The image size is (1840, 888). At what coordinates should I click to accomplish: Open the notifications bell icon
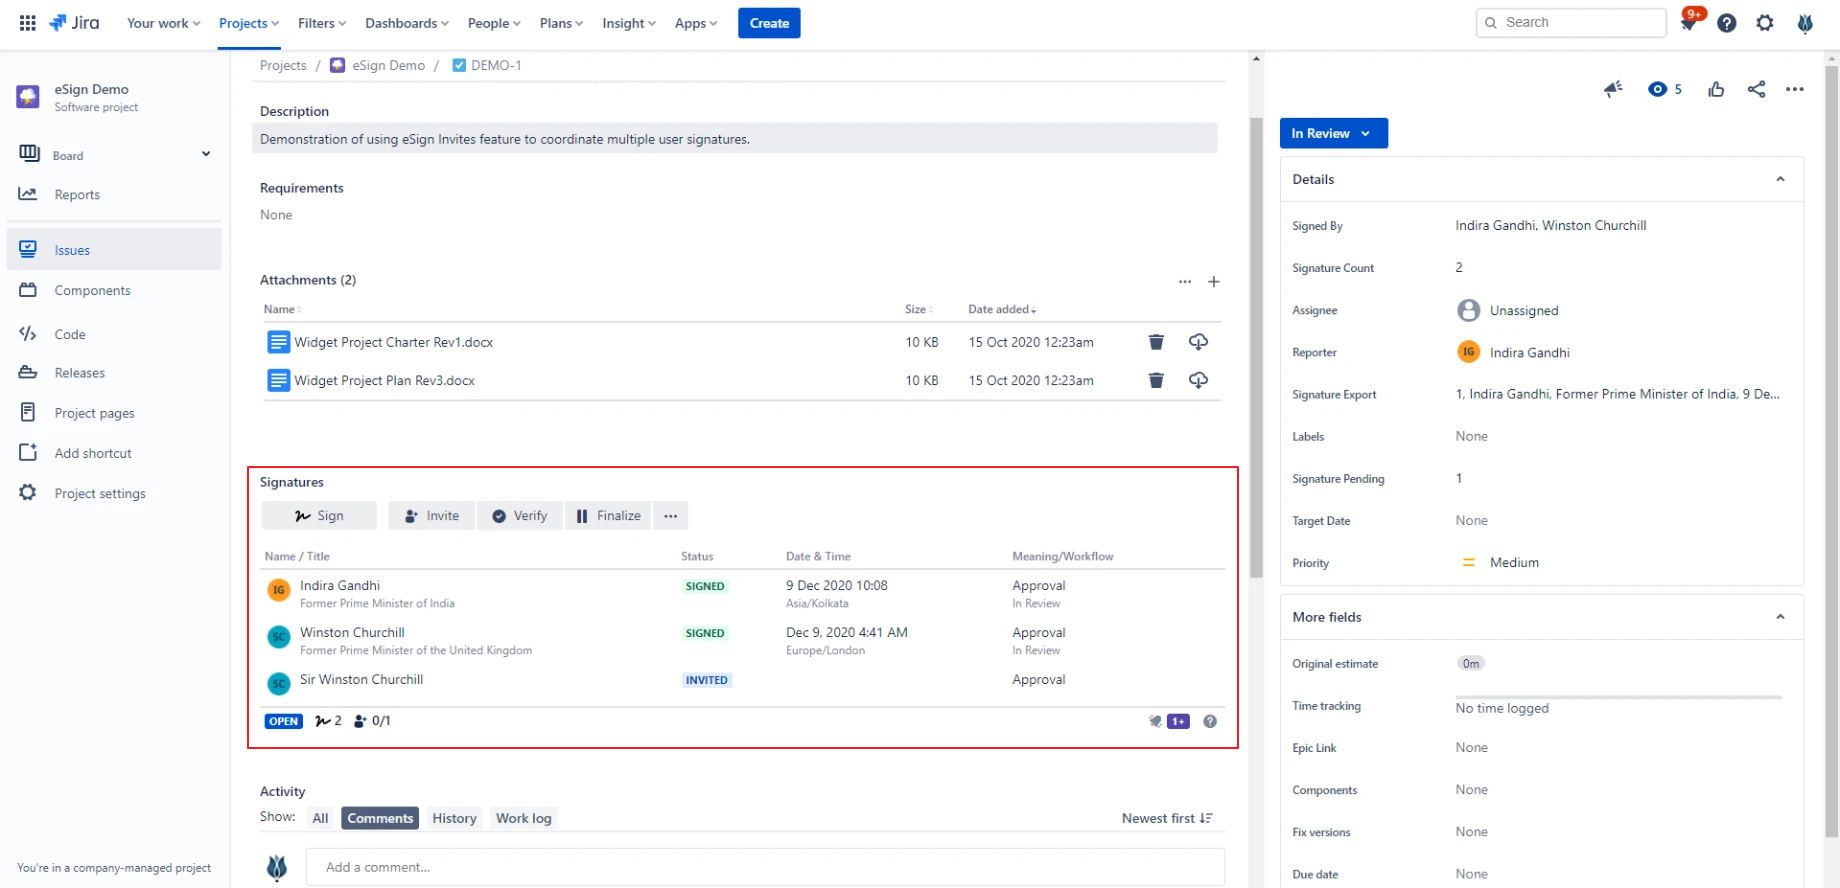pos(1689,22)
